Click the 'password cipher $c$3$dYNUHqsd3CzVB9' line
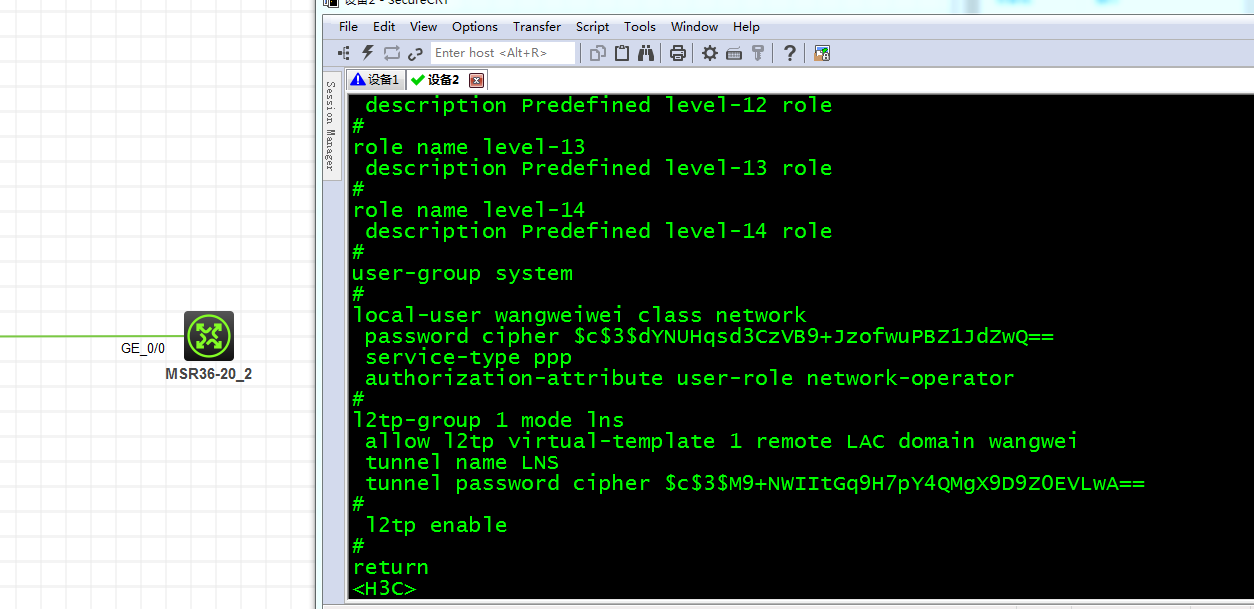 (709, 336)
